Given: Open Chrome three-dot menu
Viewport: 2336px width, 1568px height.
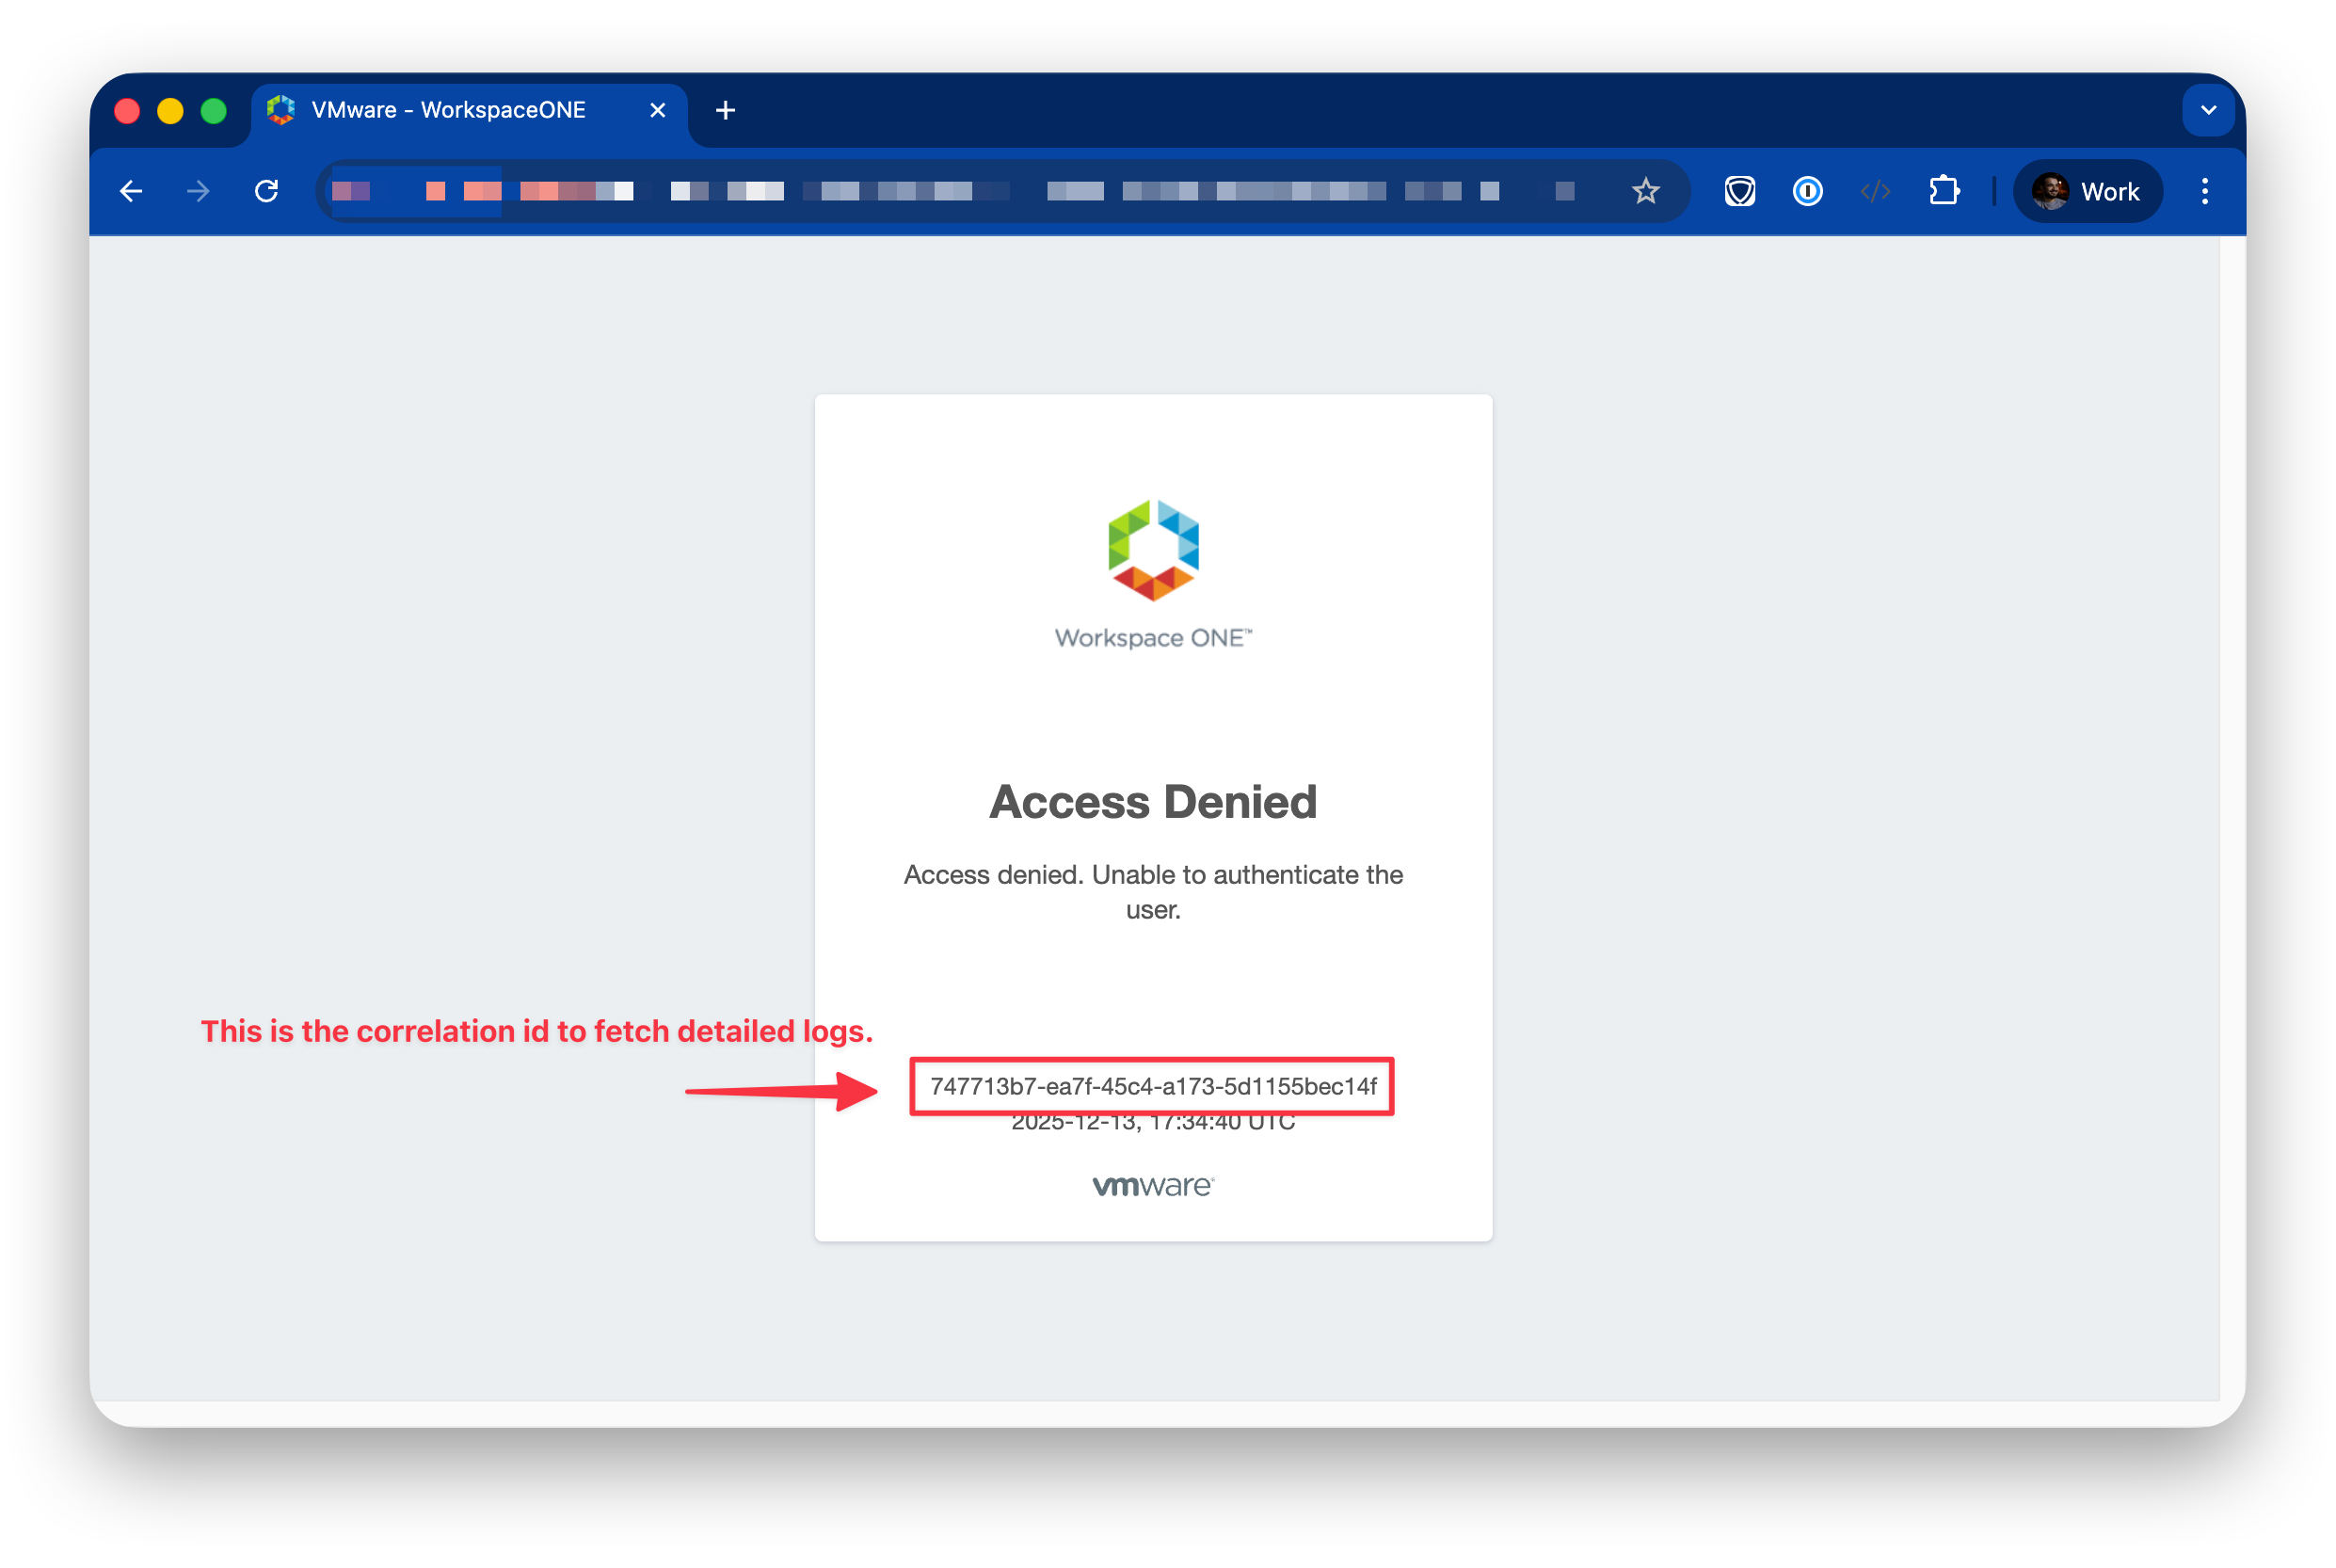Looking at the screenshot, I should click(2204, 191).
